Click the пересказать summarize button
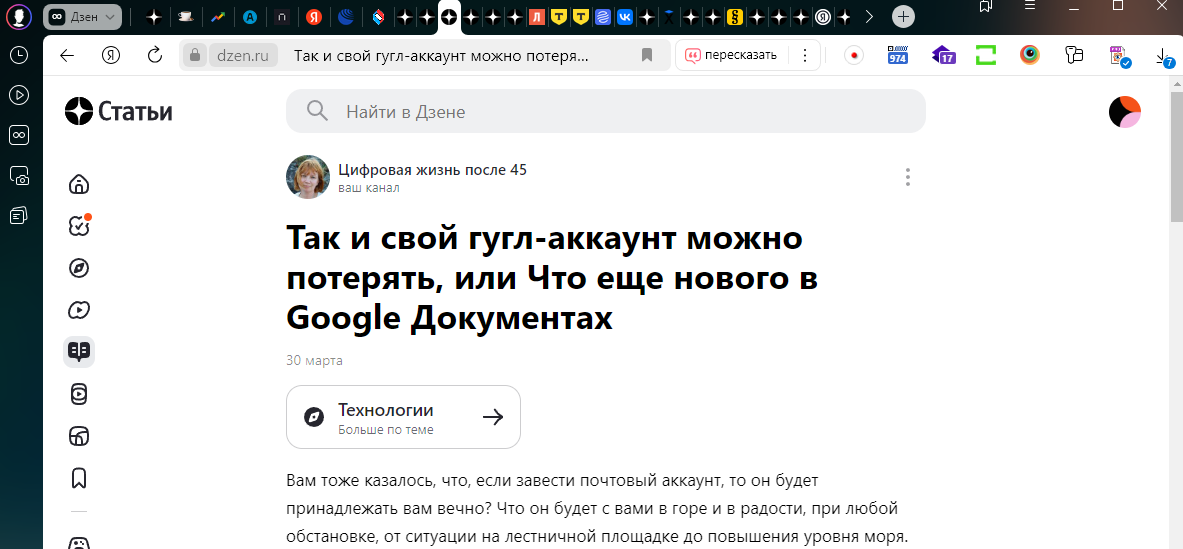Screen dimensions: 1183x549 tap(731, 55)
